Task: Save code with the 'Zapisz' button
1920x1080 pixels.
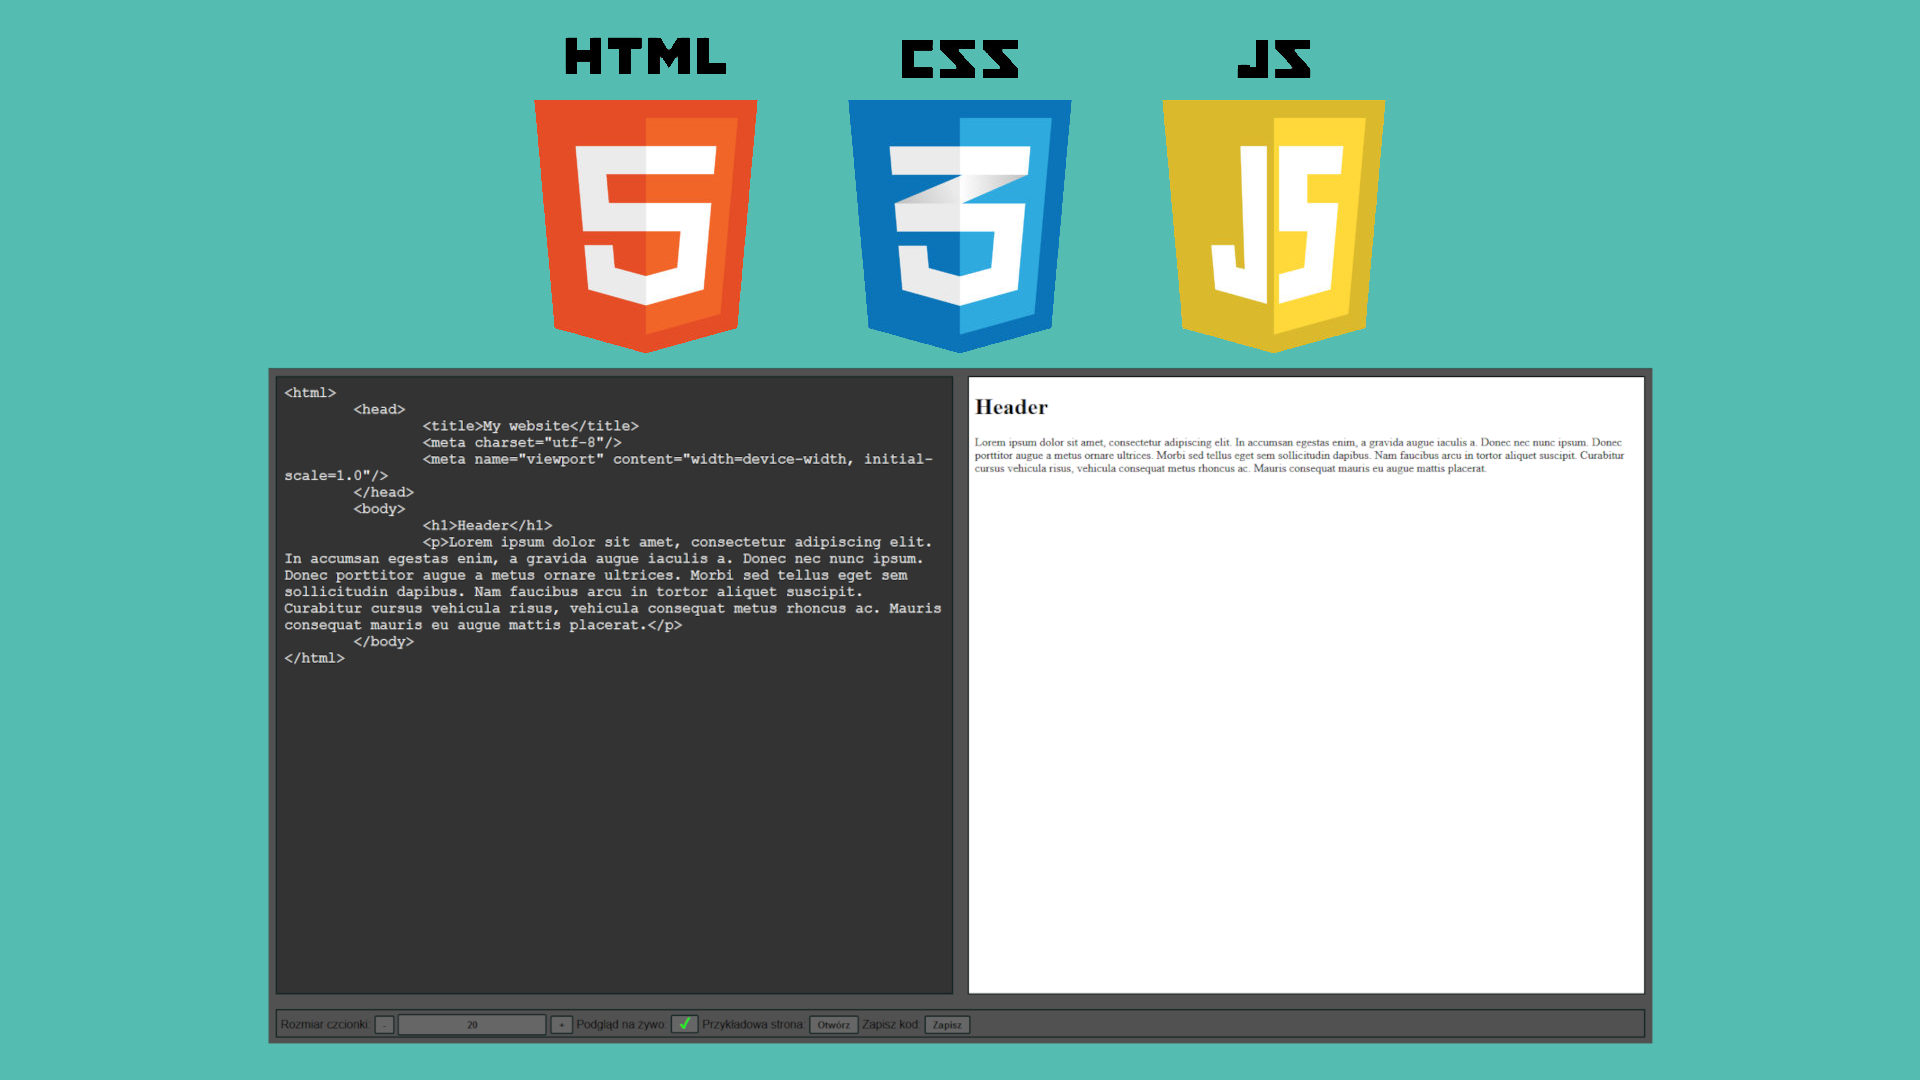Action: coord(947,1025)
